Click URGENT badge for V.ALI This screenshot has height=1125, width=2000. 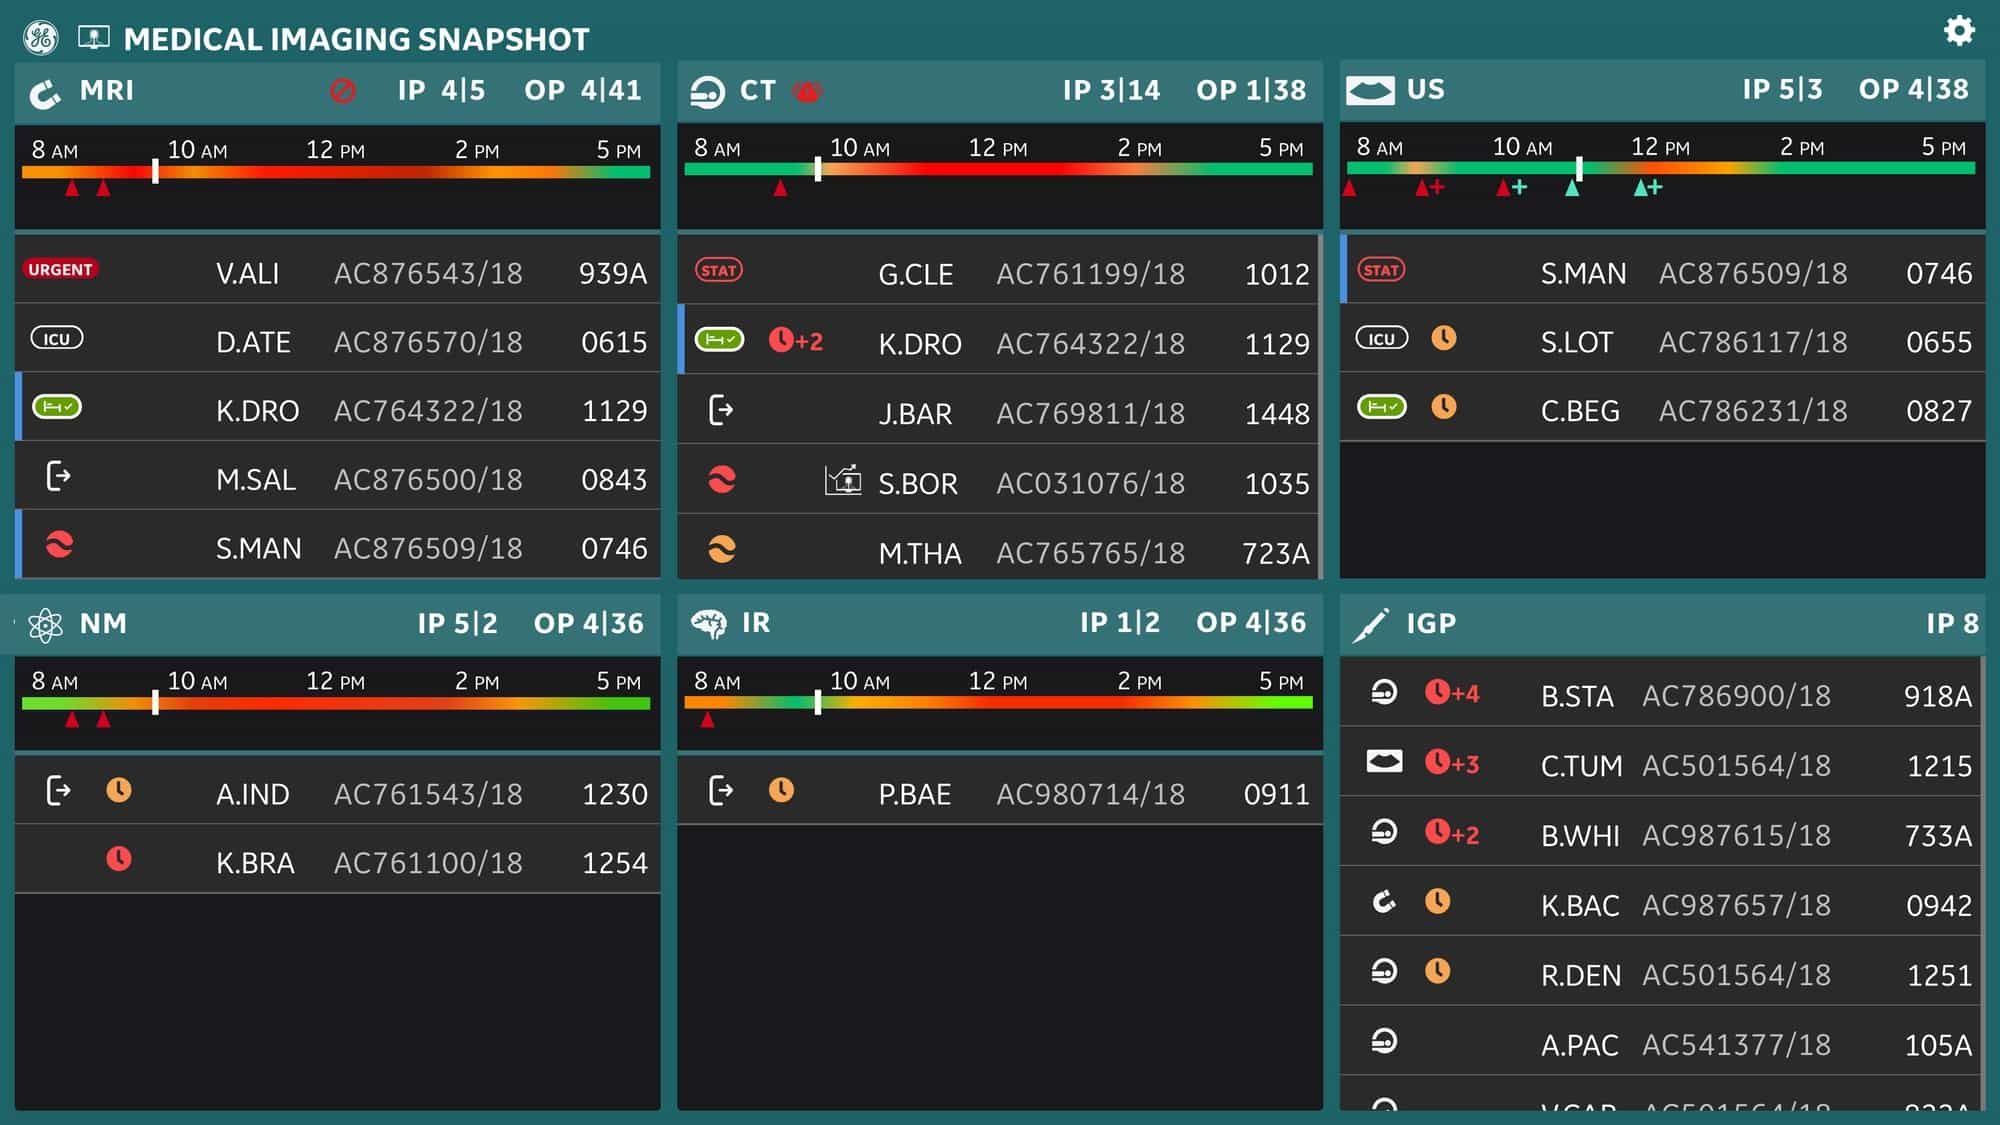pyautogui.click(x=60, y=270)
